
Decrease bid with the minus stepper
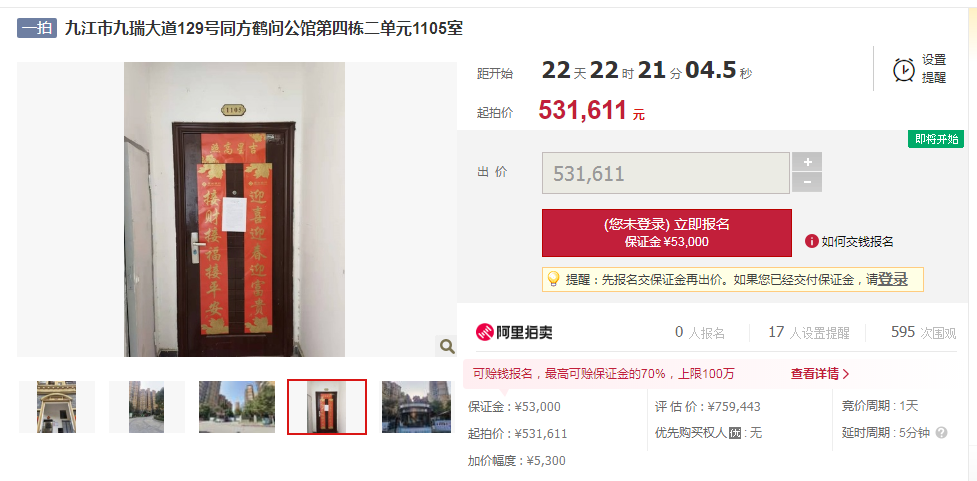tap(807, 183)
